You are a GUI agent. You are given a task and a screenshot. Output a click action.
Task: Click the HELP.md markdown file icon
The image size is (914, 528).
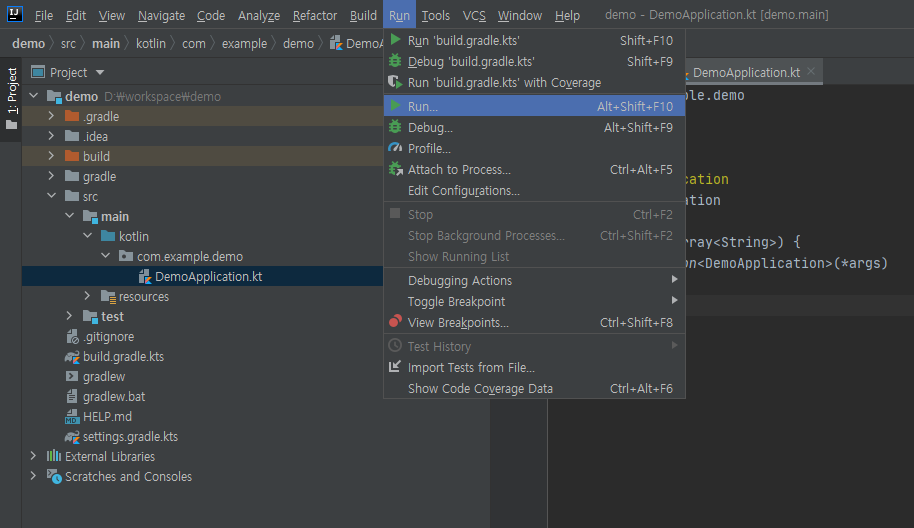pos(72,416)
